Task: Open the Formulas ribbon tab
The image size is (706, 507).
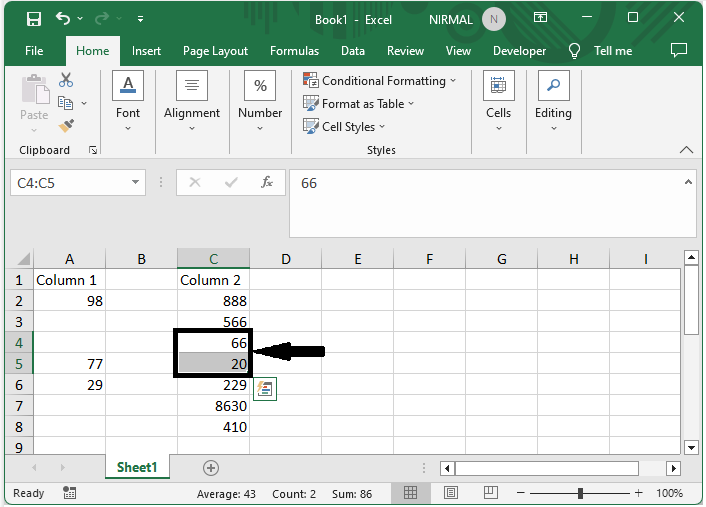Action: click(x=294, y=51)
